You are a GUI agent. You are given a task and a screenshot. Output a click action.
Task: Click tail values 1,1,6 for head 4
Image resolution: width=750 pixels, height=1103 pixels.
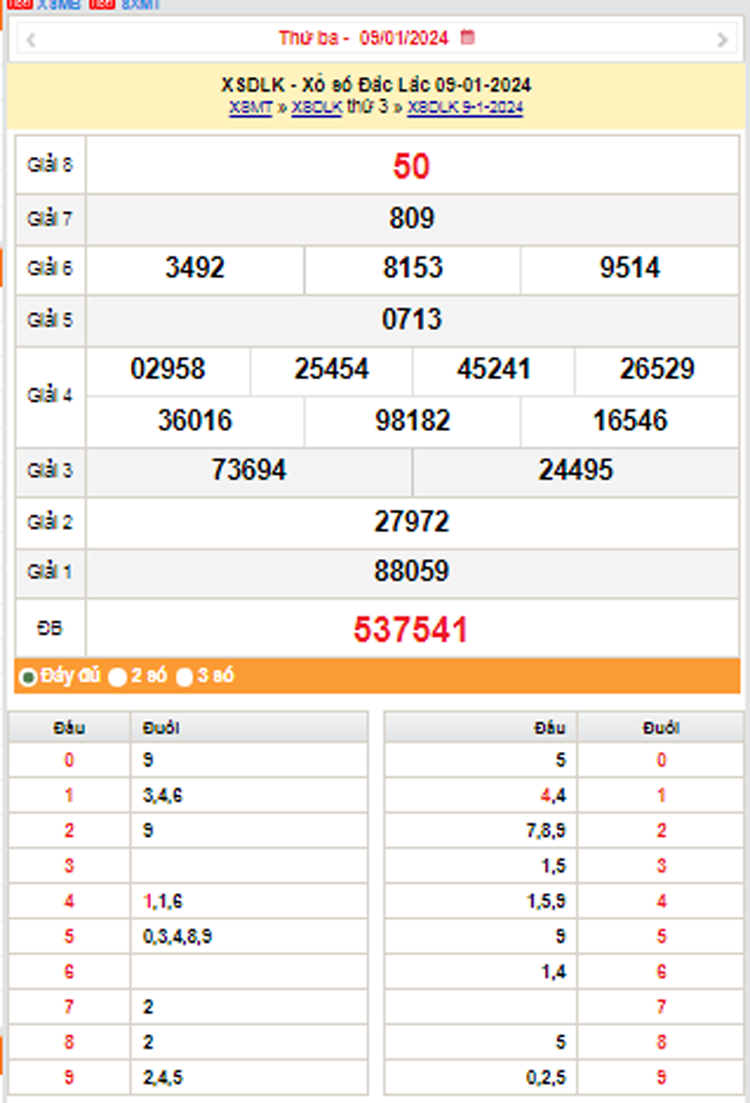pyautogui.click(x=163, y=901)
